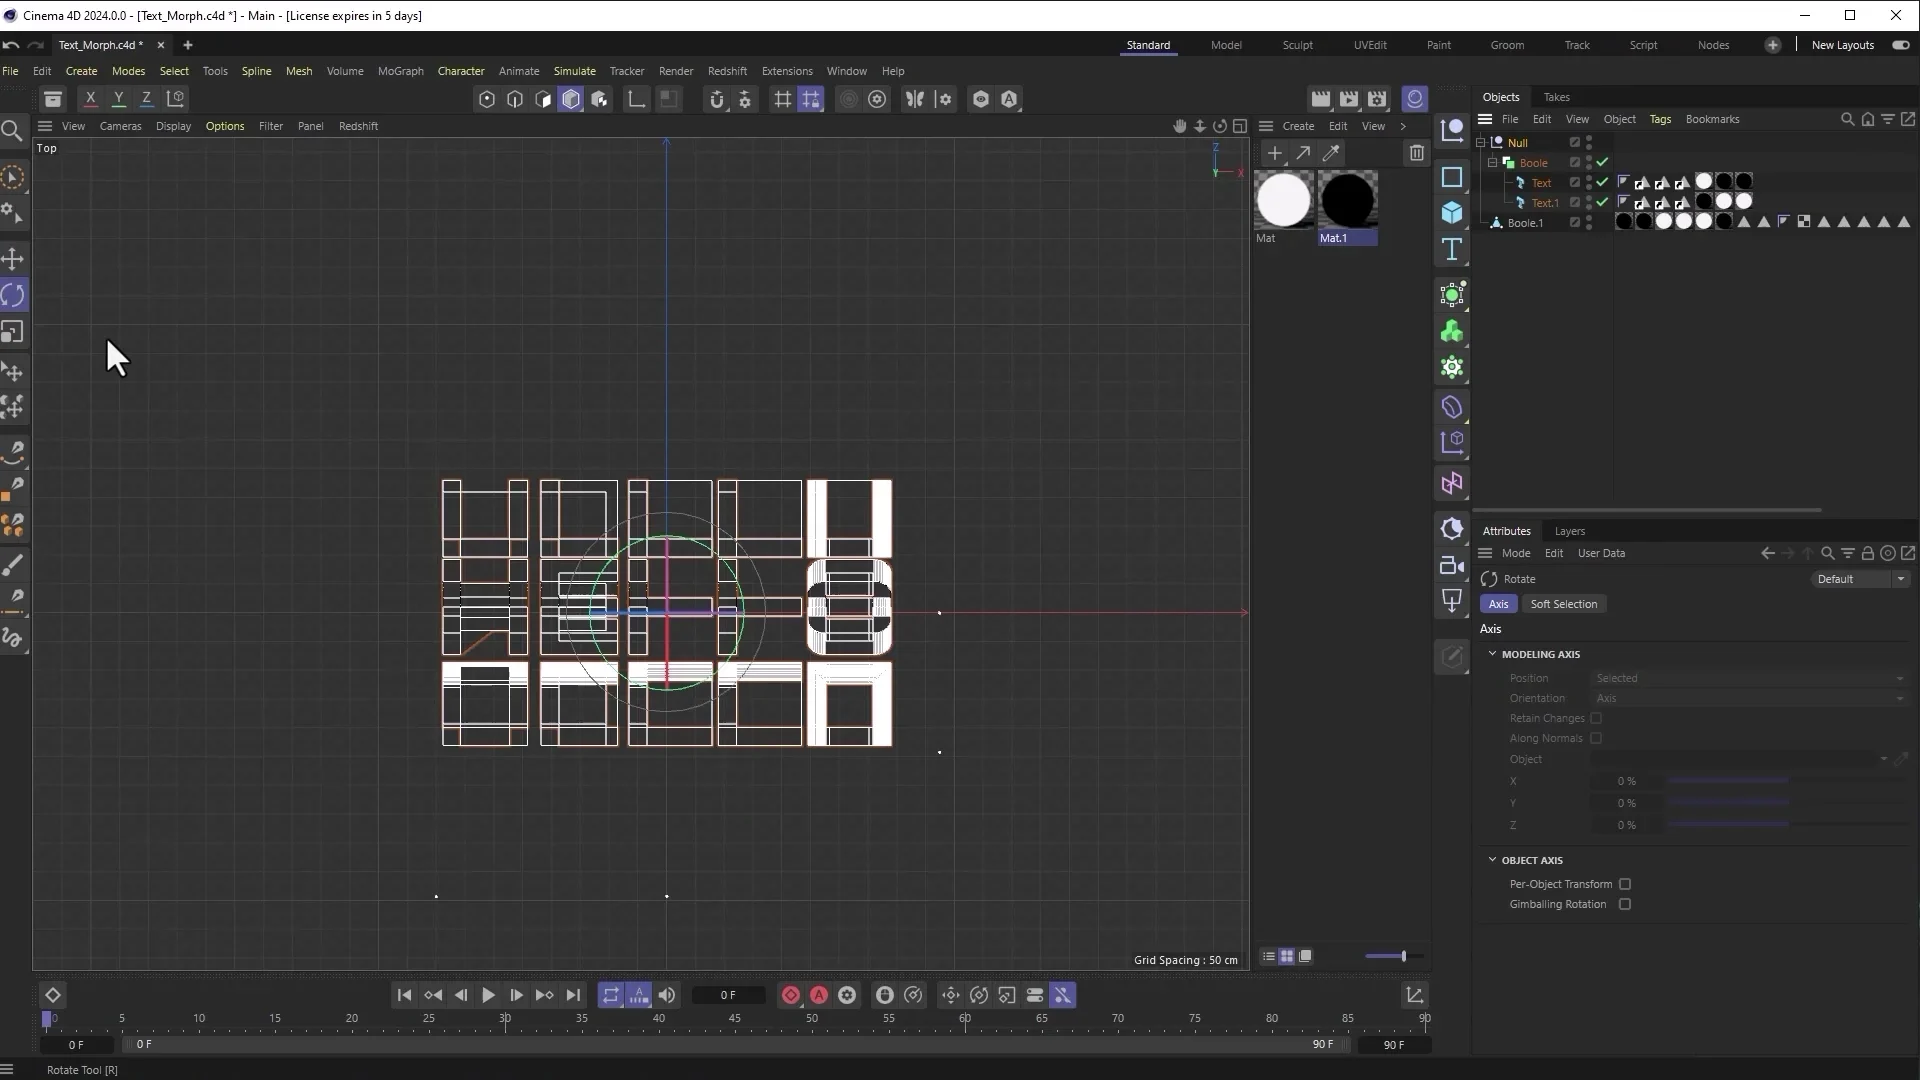The height and width of the screenshot is (1080, 1920).
Task: Select the Rotate tool in left toolbar
Action: (13, 296)
